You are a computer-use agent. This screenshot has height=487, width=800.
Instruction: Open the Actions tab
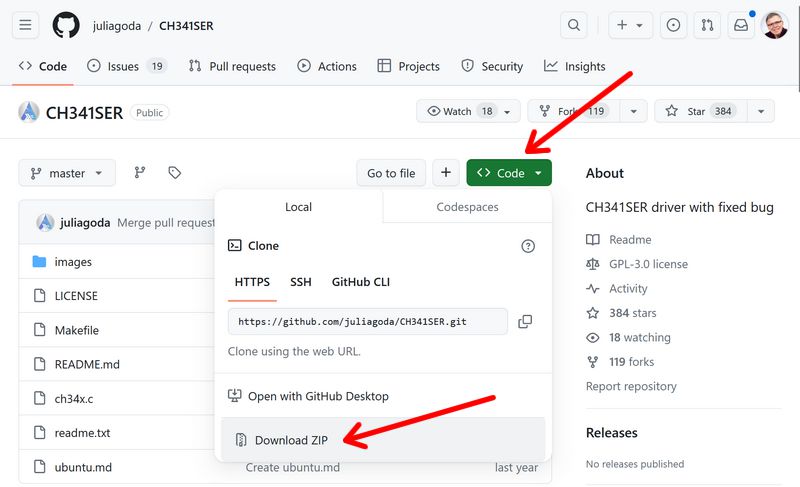pos(327,66)
